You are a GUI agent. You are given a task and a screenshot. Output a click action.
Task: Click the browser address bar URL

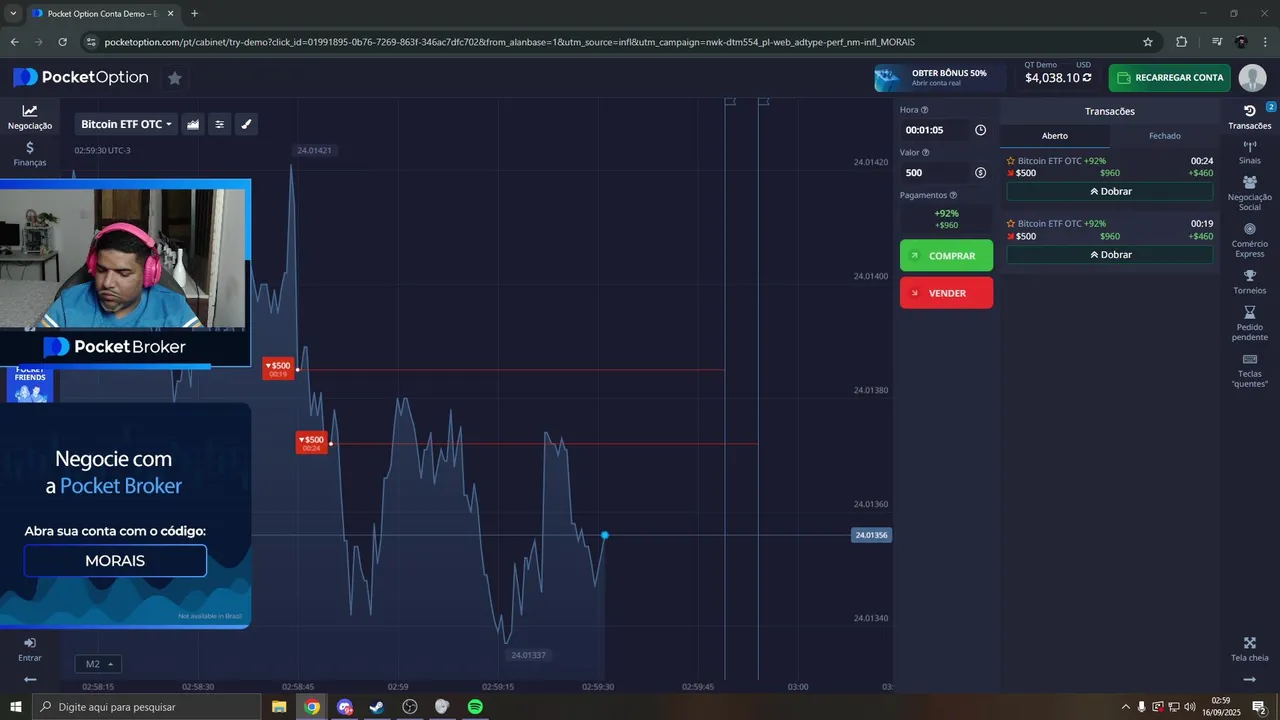coord(509,42)
